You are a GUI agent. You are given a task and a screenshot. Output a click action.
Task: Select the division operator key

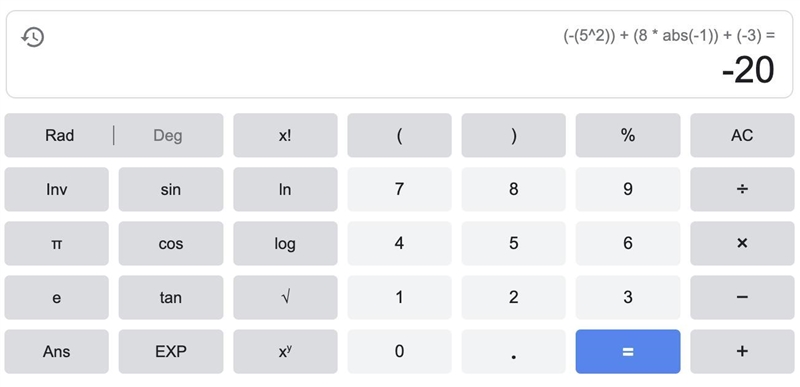(742, 189)
